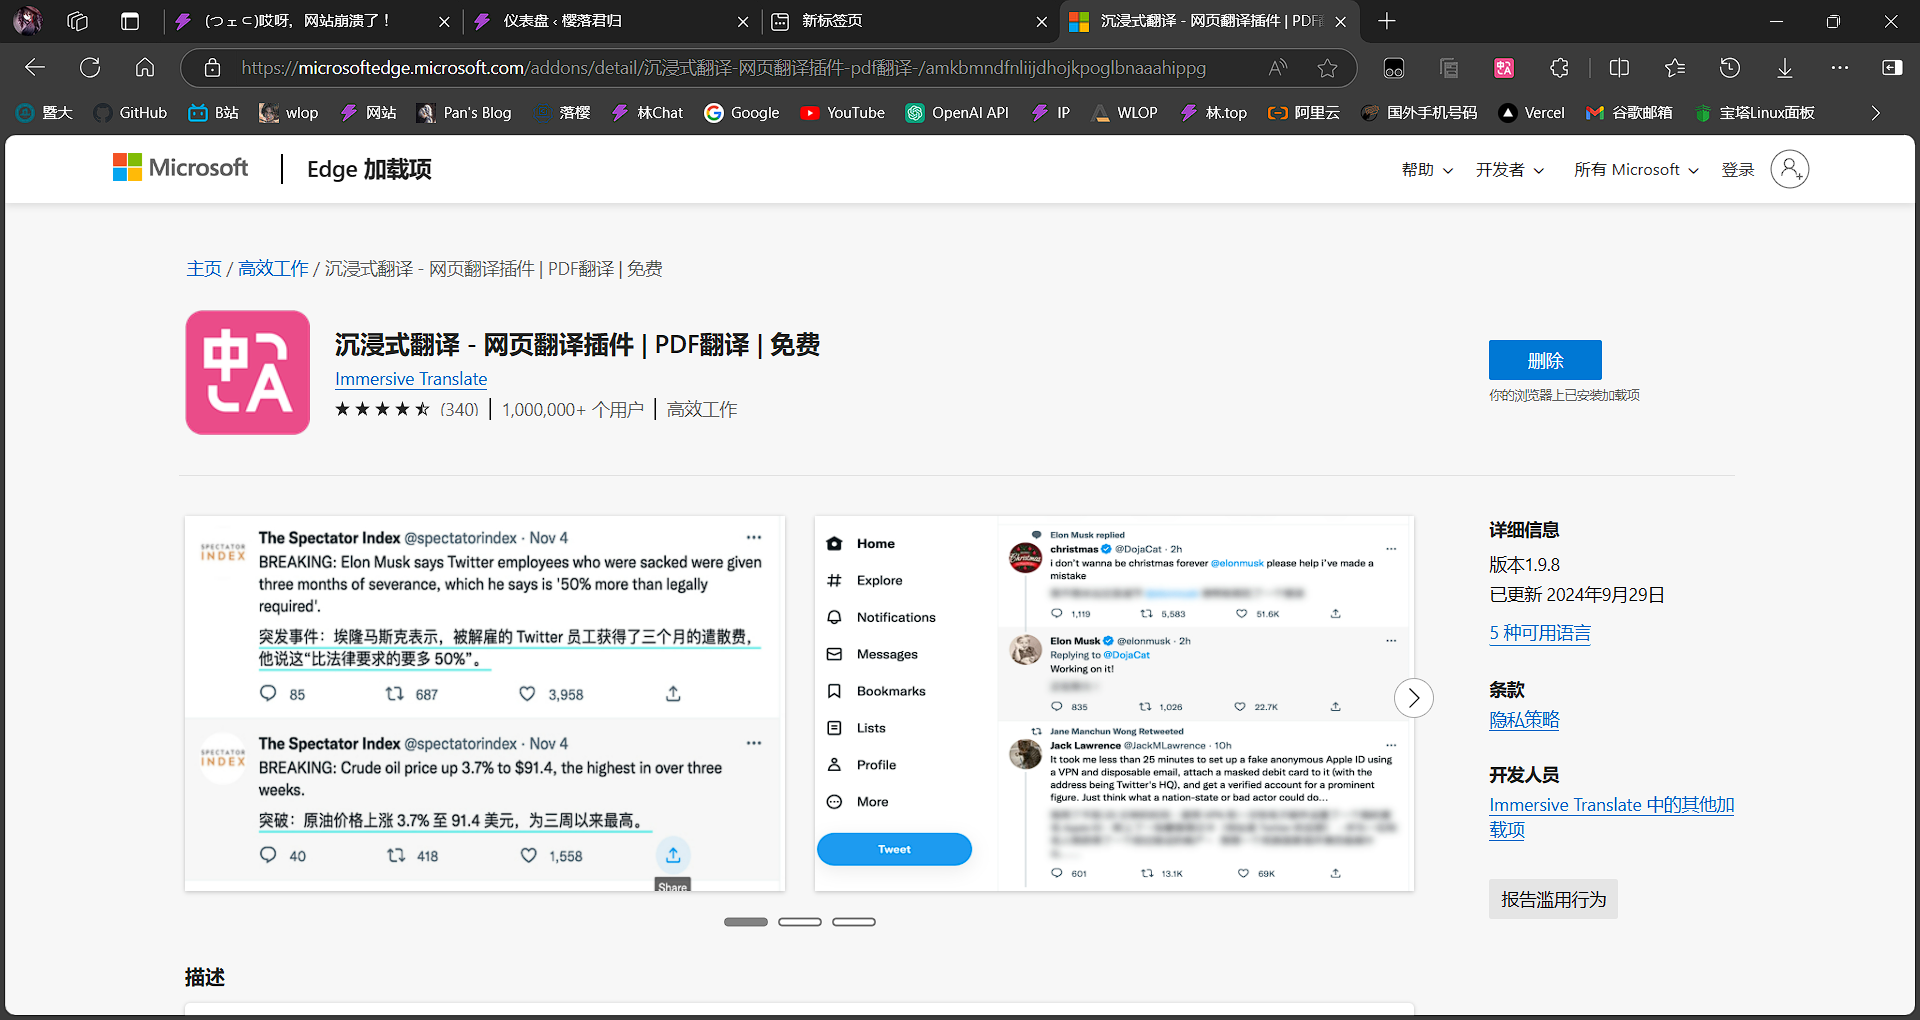Open the collections icon in toolbar
The image size is (1920, 1020).
1449,68
